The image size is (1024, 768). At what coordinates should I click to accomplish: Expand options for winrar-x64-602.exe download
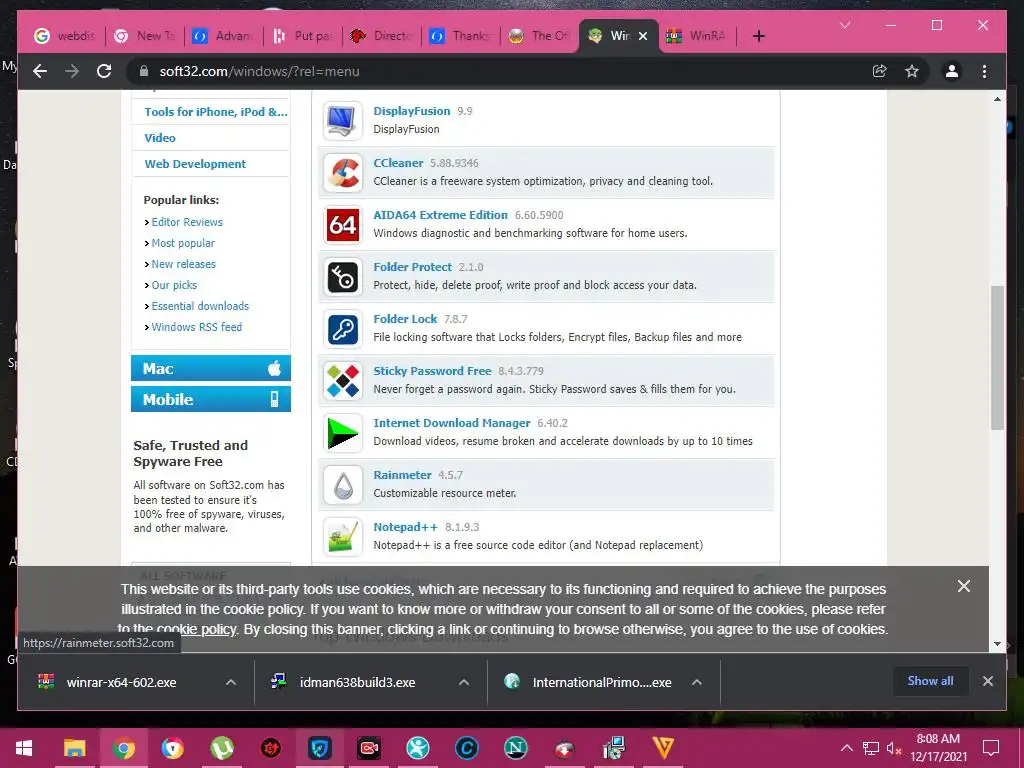click(x=231, y=682)
